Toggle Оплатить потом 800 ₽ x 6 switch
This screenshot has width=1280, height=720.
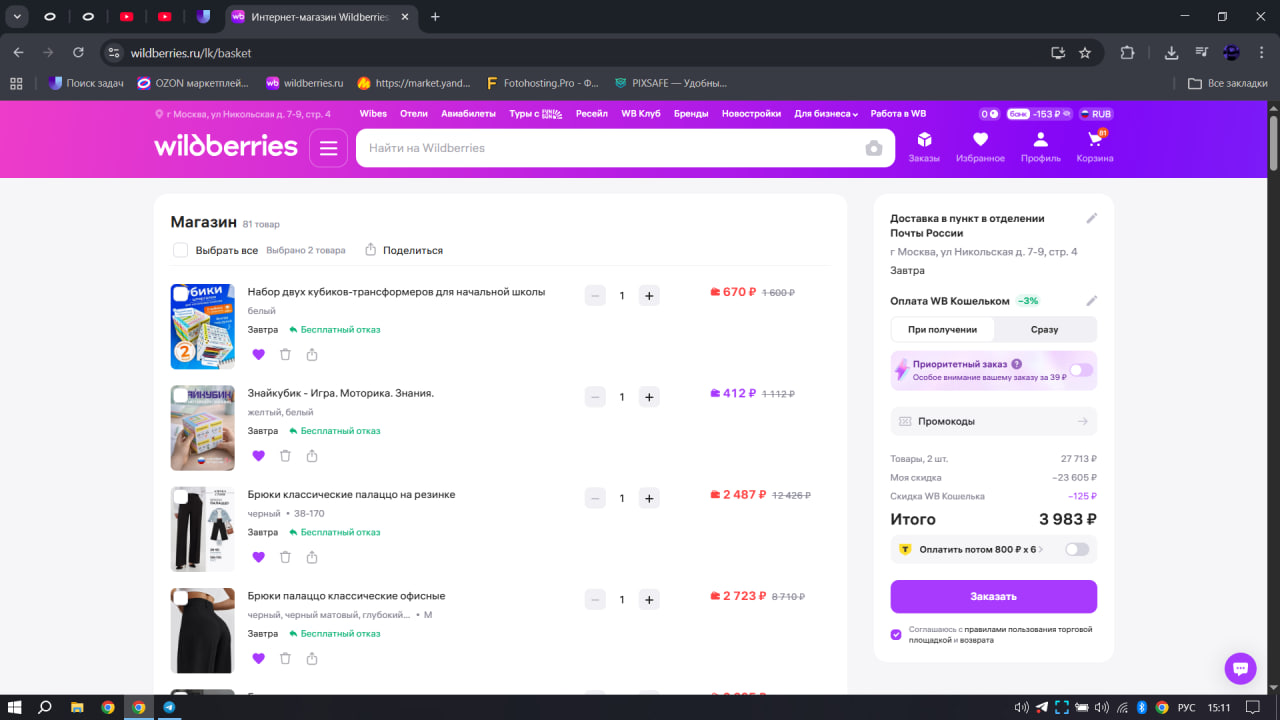(x=1077, y=549)
